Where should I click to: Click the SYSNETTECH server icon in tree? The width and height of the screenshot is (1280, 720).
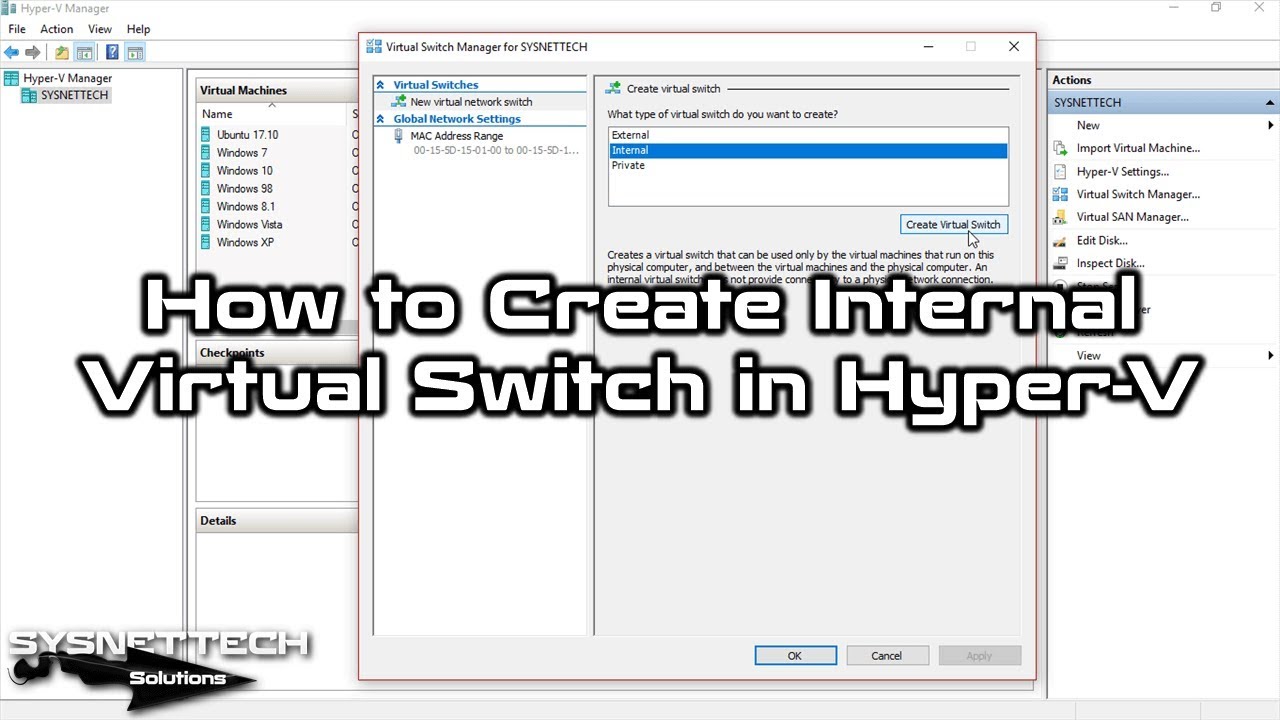pos(30,95)
